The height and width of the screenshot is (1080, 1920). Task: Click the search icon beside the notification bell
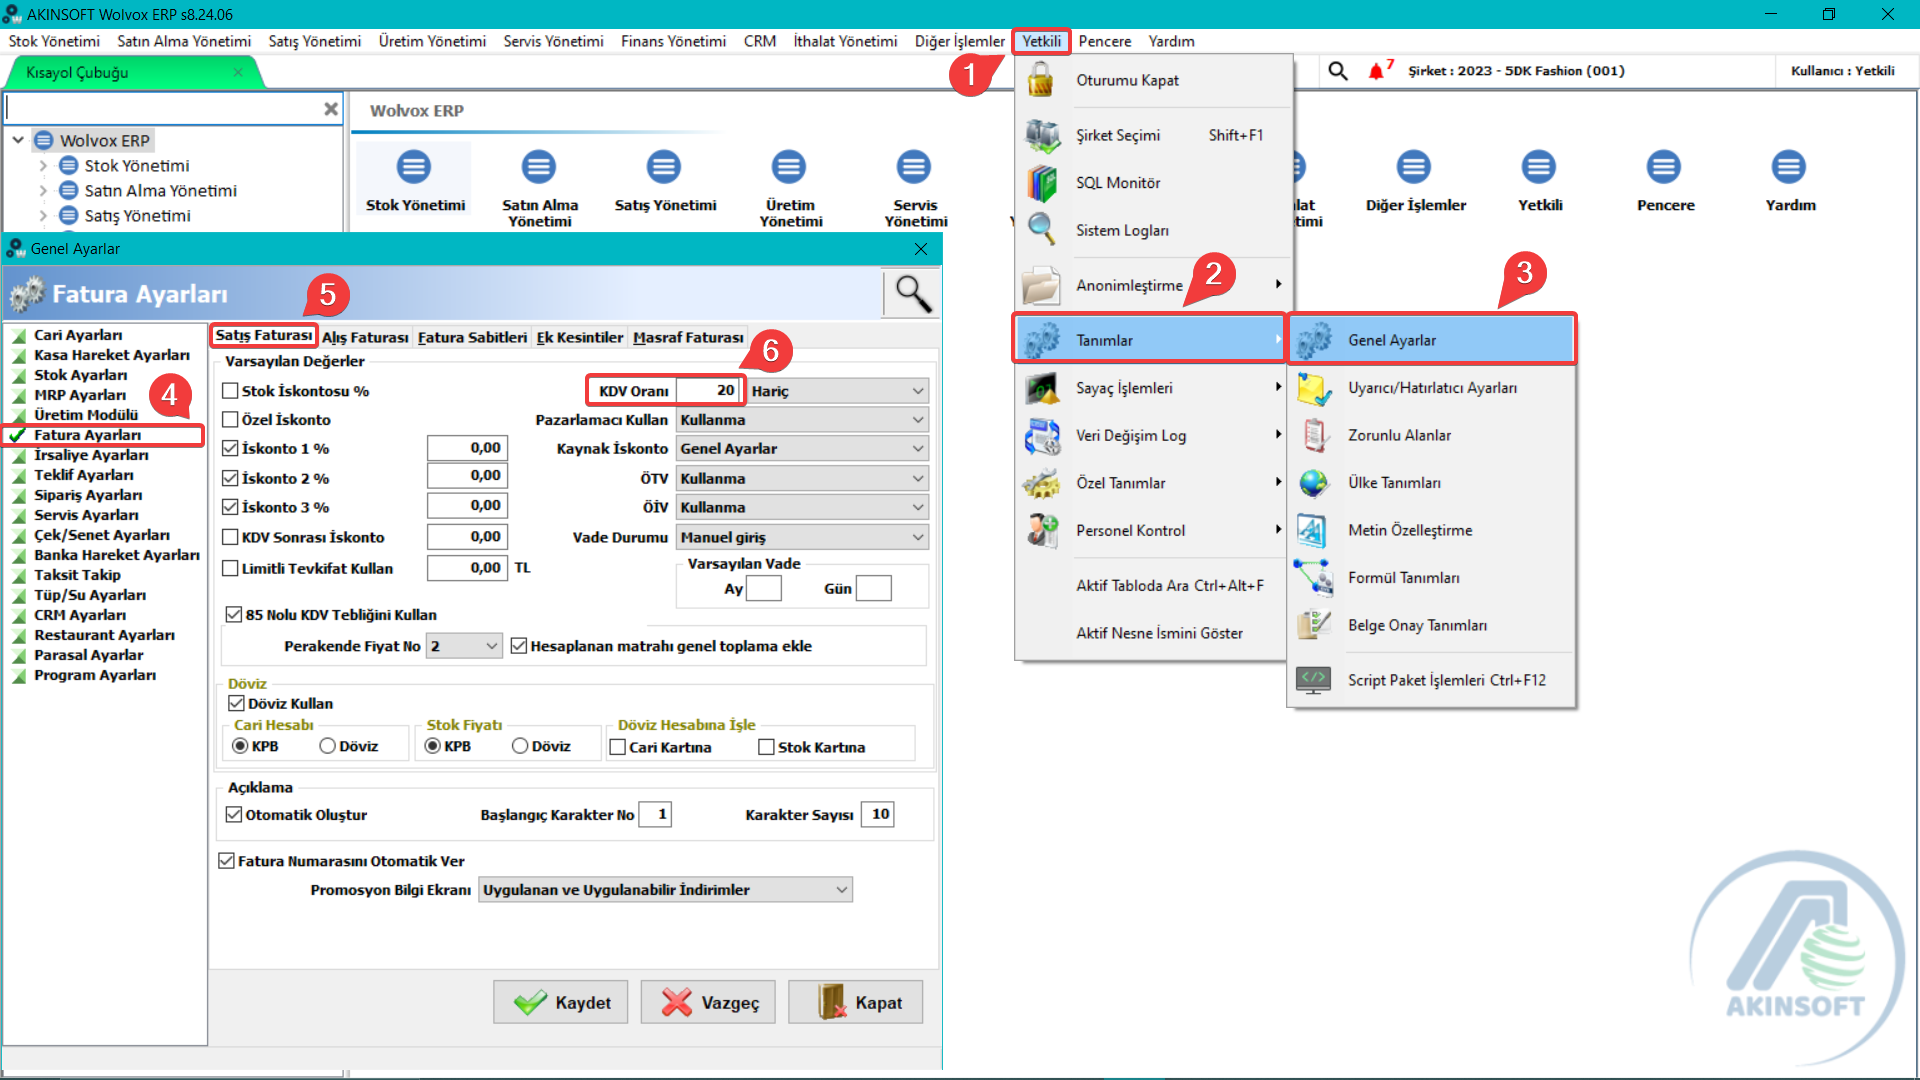click(1338, 71)
